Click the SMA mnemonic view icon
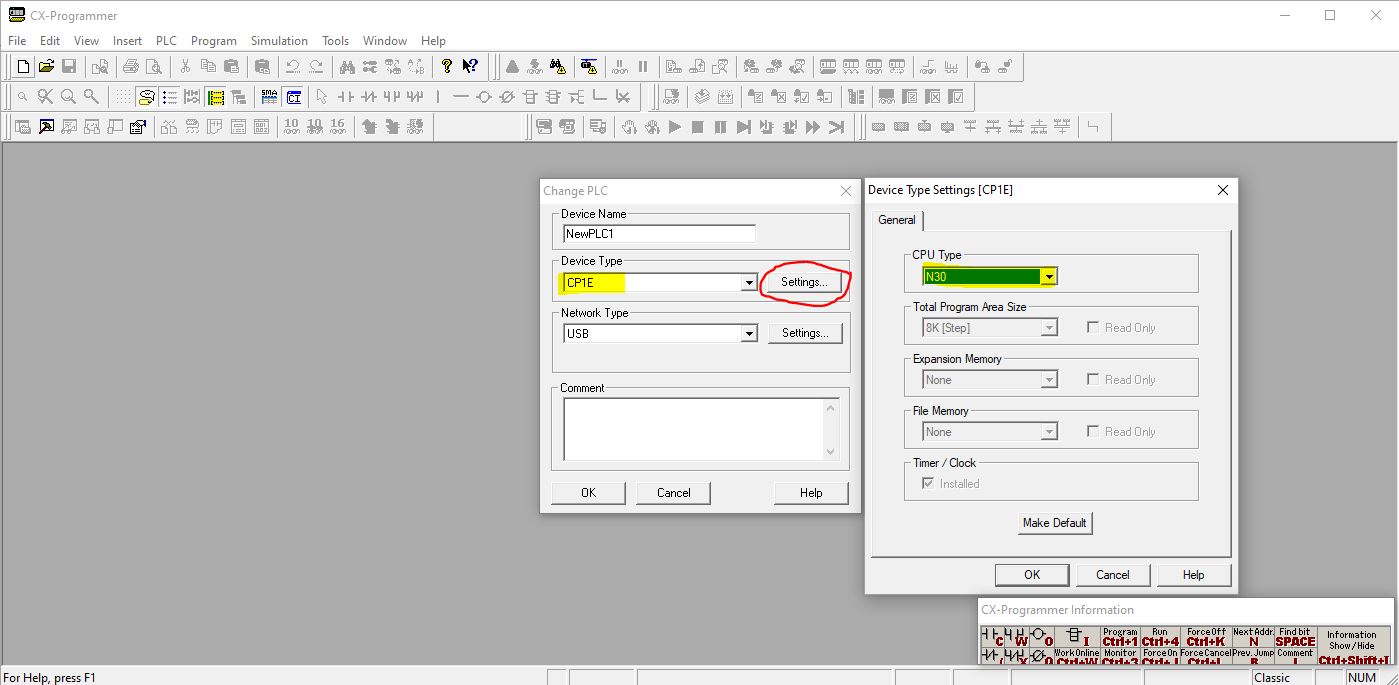This screenshot has height=685, width=1399. pos(269,97)
